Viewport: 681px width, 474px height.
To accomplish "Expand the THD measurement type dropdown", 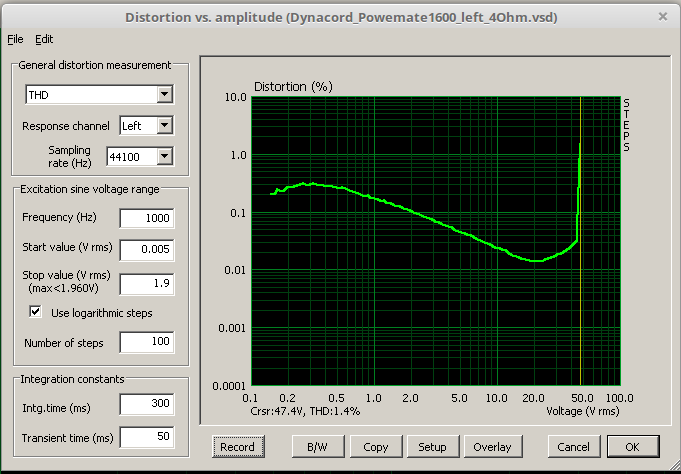I will (164, 95).
